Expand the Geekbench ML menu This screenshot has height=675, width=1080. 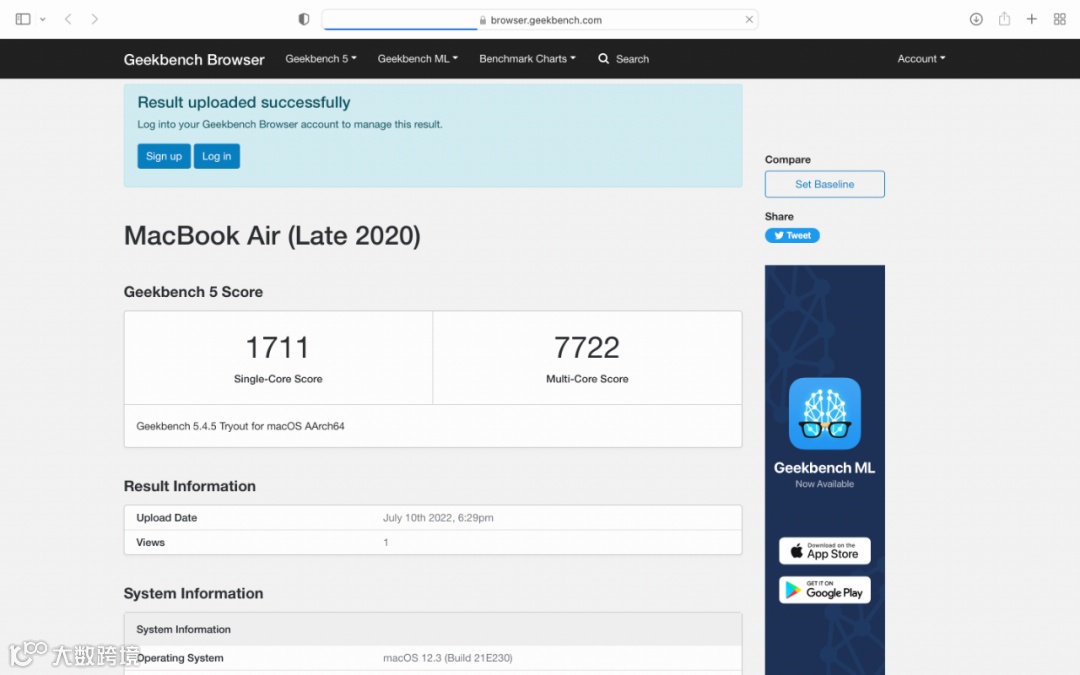[x=417, y=59]
